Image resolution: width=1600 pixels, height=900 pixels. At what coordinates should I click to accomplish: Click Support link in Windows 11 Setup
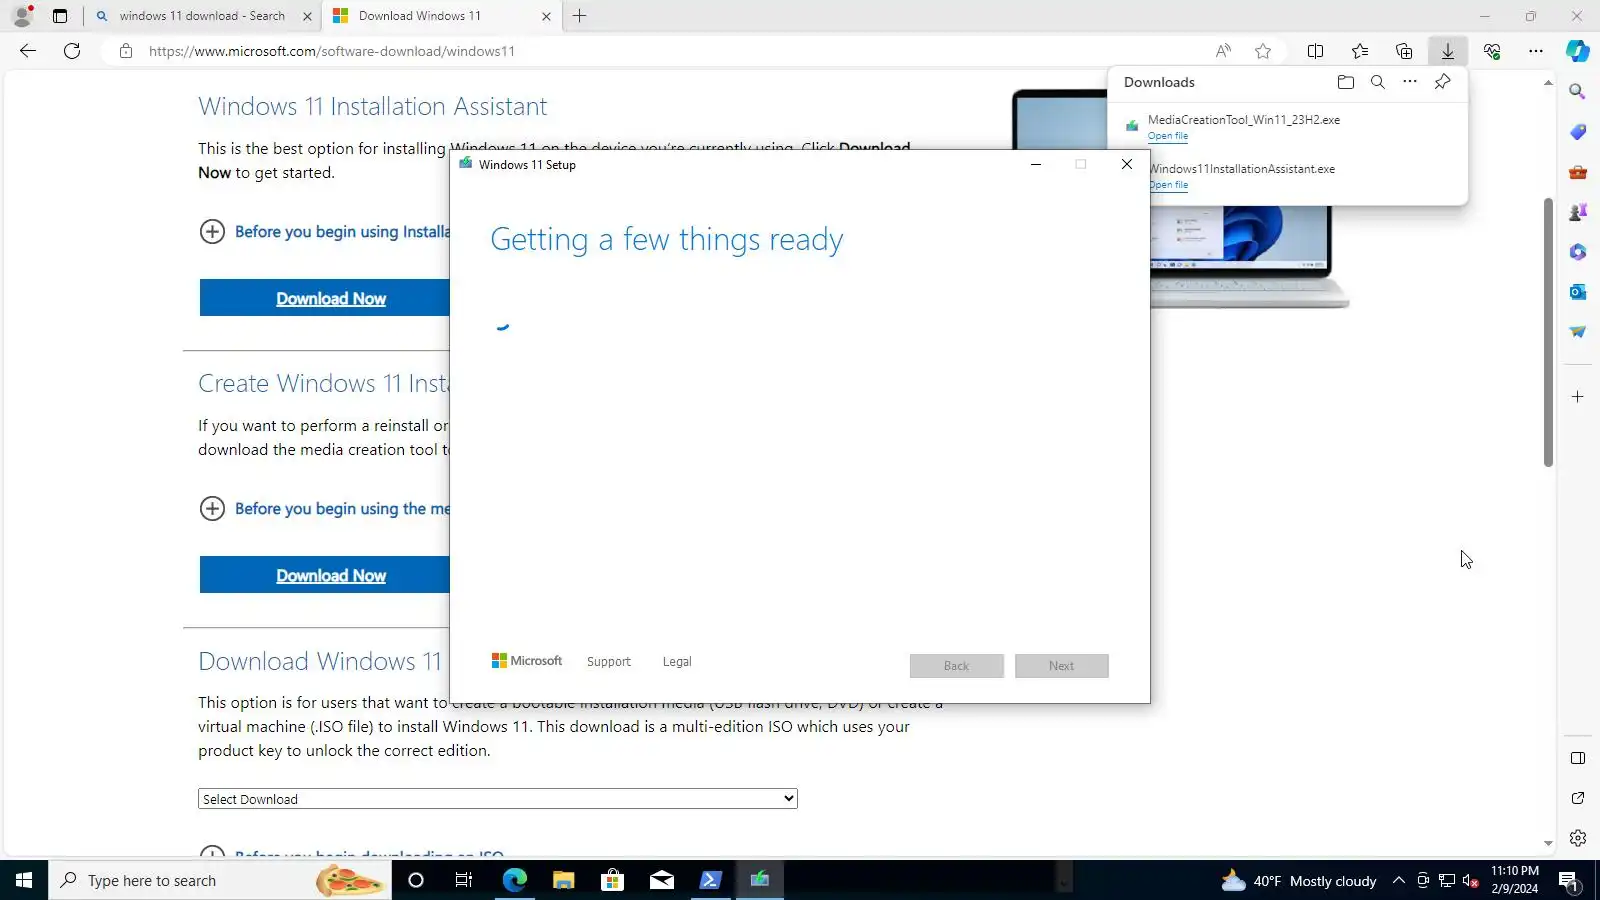coord(609,662)
